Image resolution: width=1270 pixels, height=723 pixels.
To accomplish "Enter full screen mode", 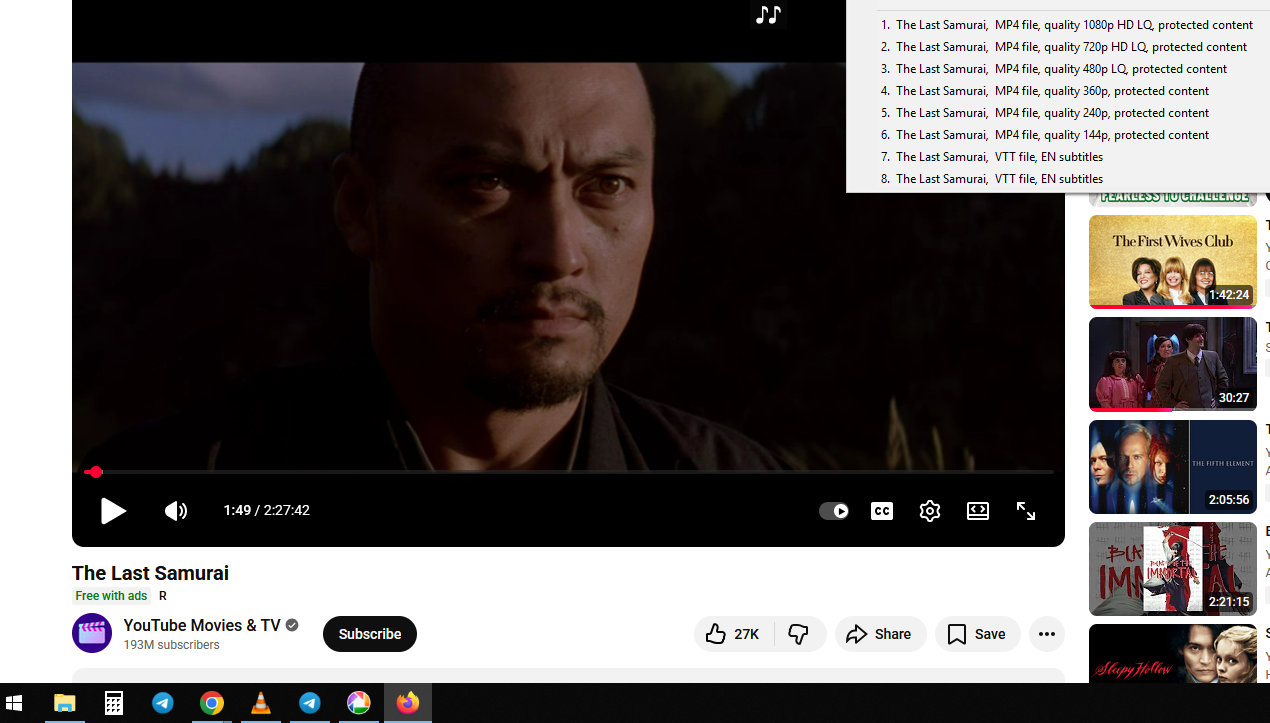I will (x=1026, y=511).
